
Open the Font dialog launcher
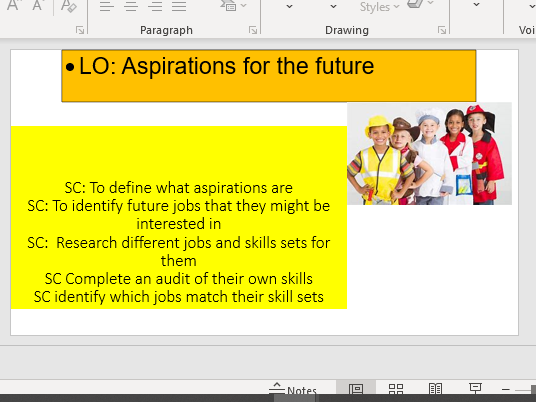(80, 30)
